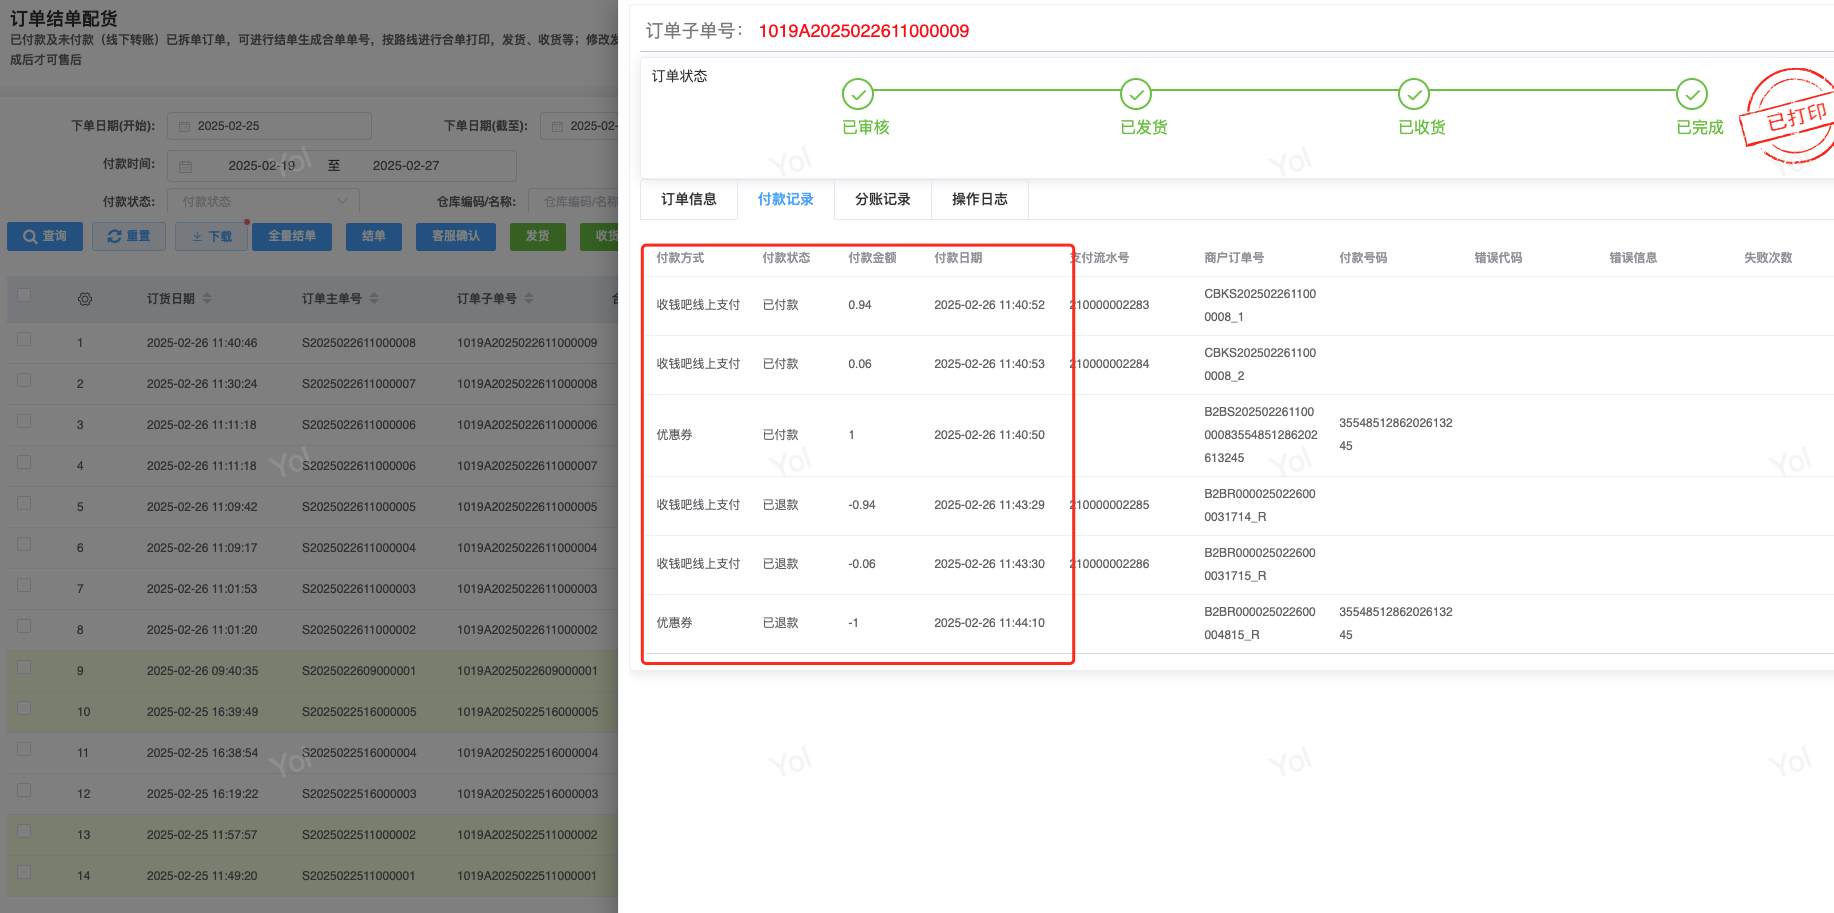
Task: Click the red 已打印 stamp
Action: click(x=1792, y=117)
